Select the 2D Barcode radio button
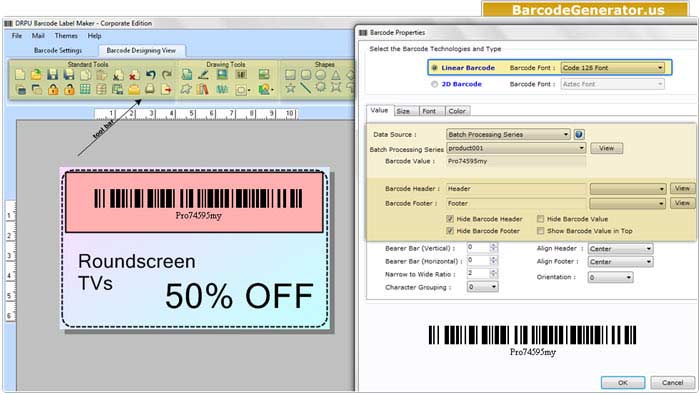Viewport: 700px width, 394px height. tap(434, 84)
